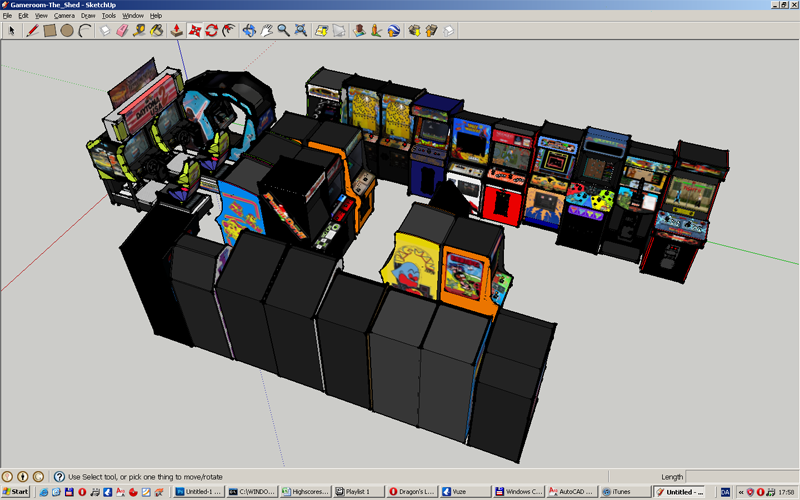The height and width of the screenshot is (500, 800).
Task: Switch to Windows C... taskbar window
Action: [518, 492]
